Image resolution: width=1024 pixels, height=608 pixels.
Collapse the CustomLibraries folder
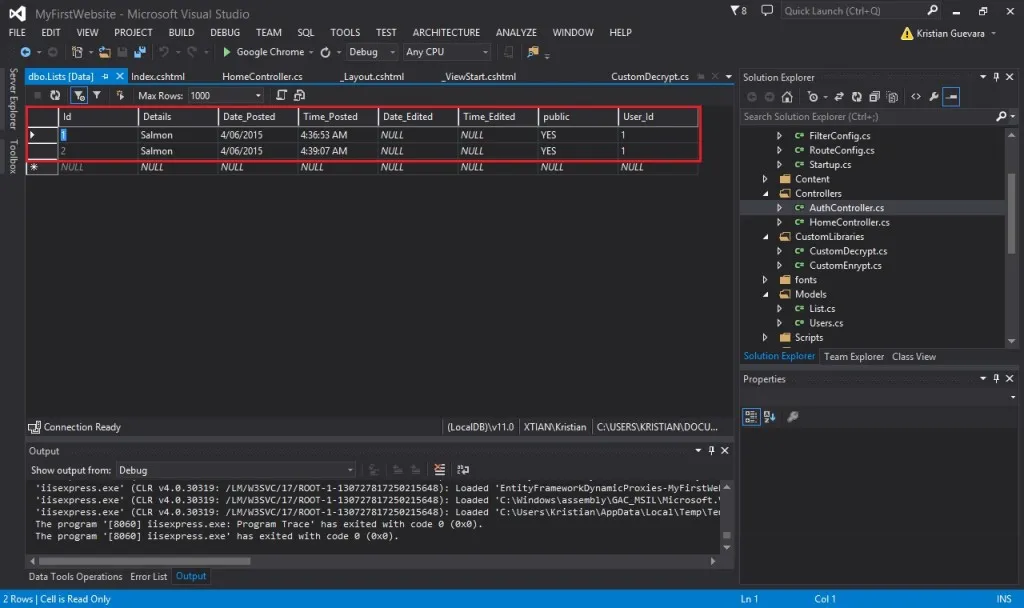click(765, 236)
